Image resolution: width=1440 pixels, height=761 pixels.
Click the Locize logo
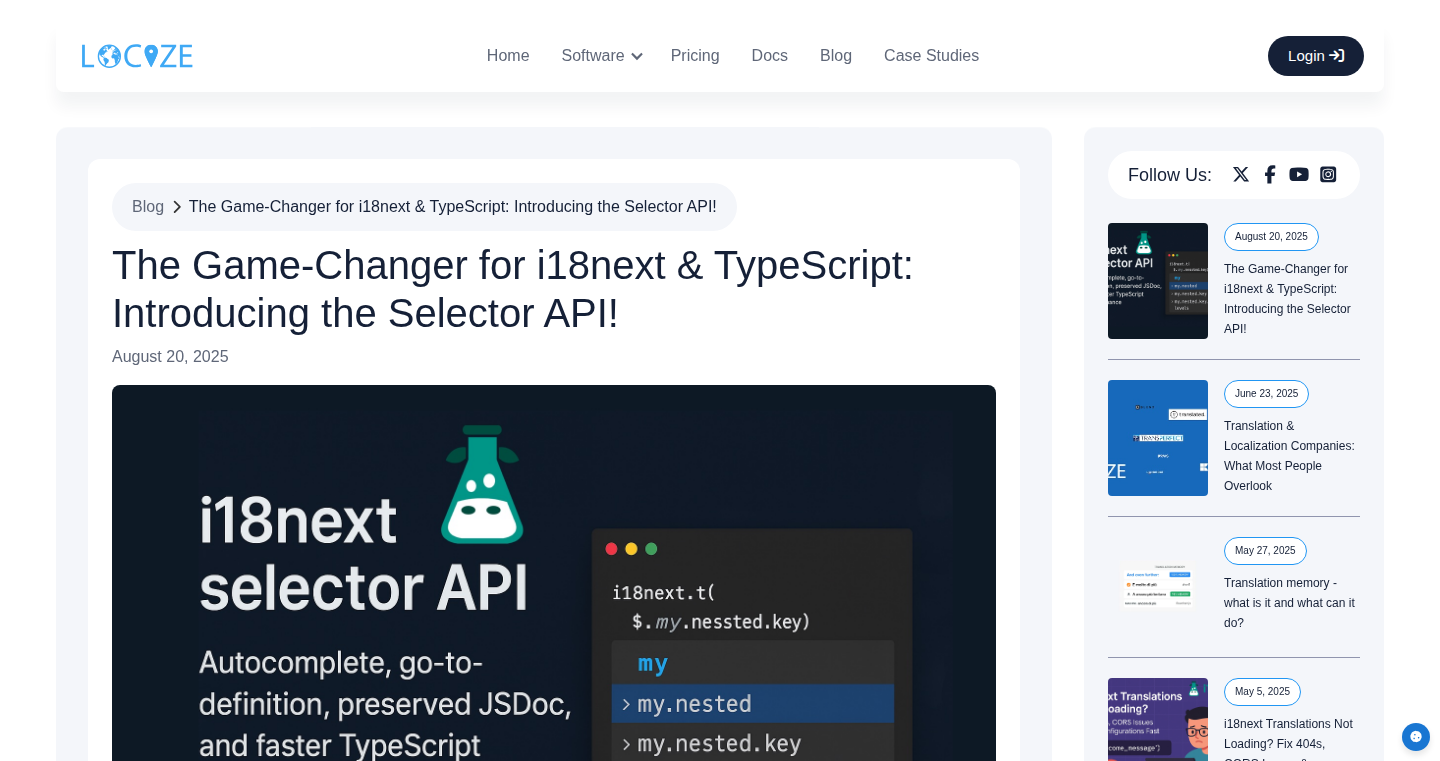(x=137, y=56)
